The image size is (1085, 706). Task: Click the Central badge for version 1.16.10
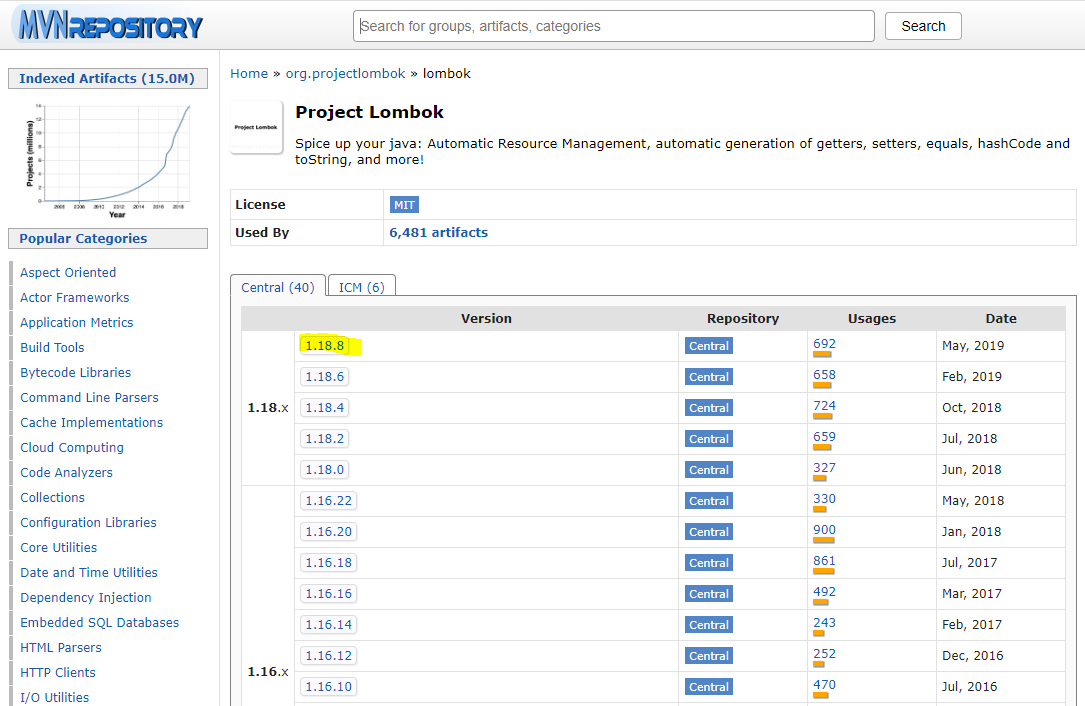pyautogui.click(x=709, y=687)
